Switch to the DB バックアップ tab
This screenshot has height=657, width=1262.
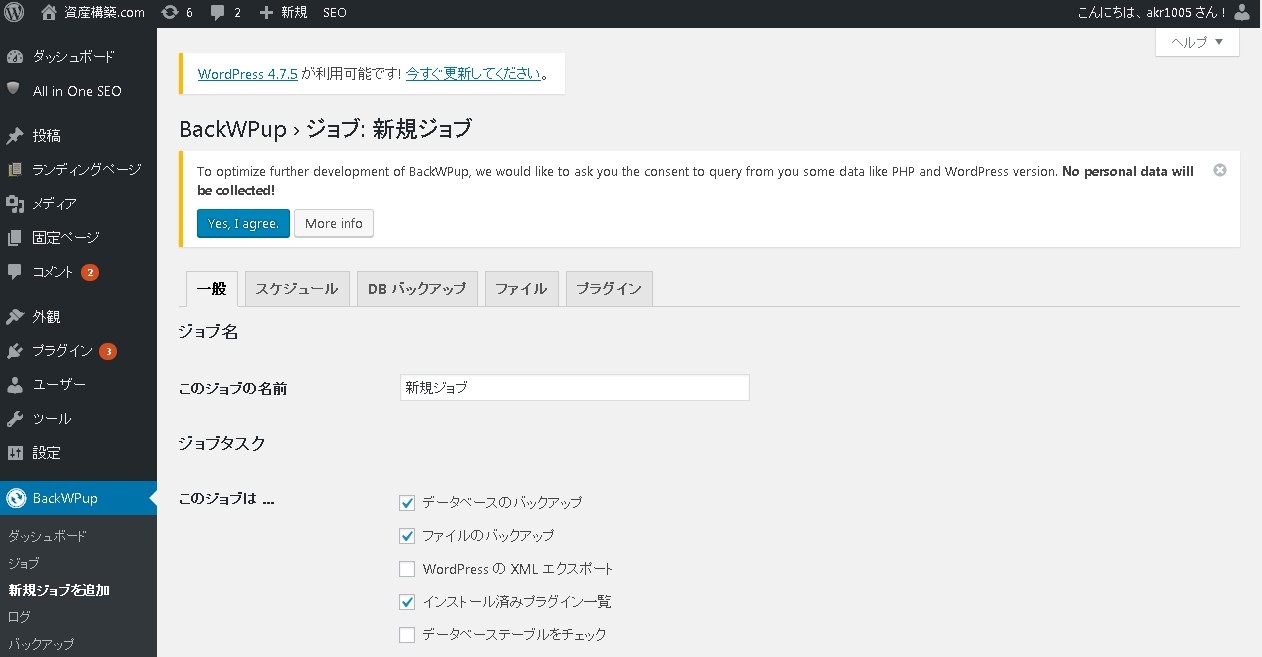point(417,289)
